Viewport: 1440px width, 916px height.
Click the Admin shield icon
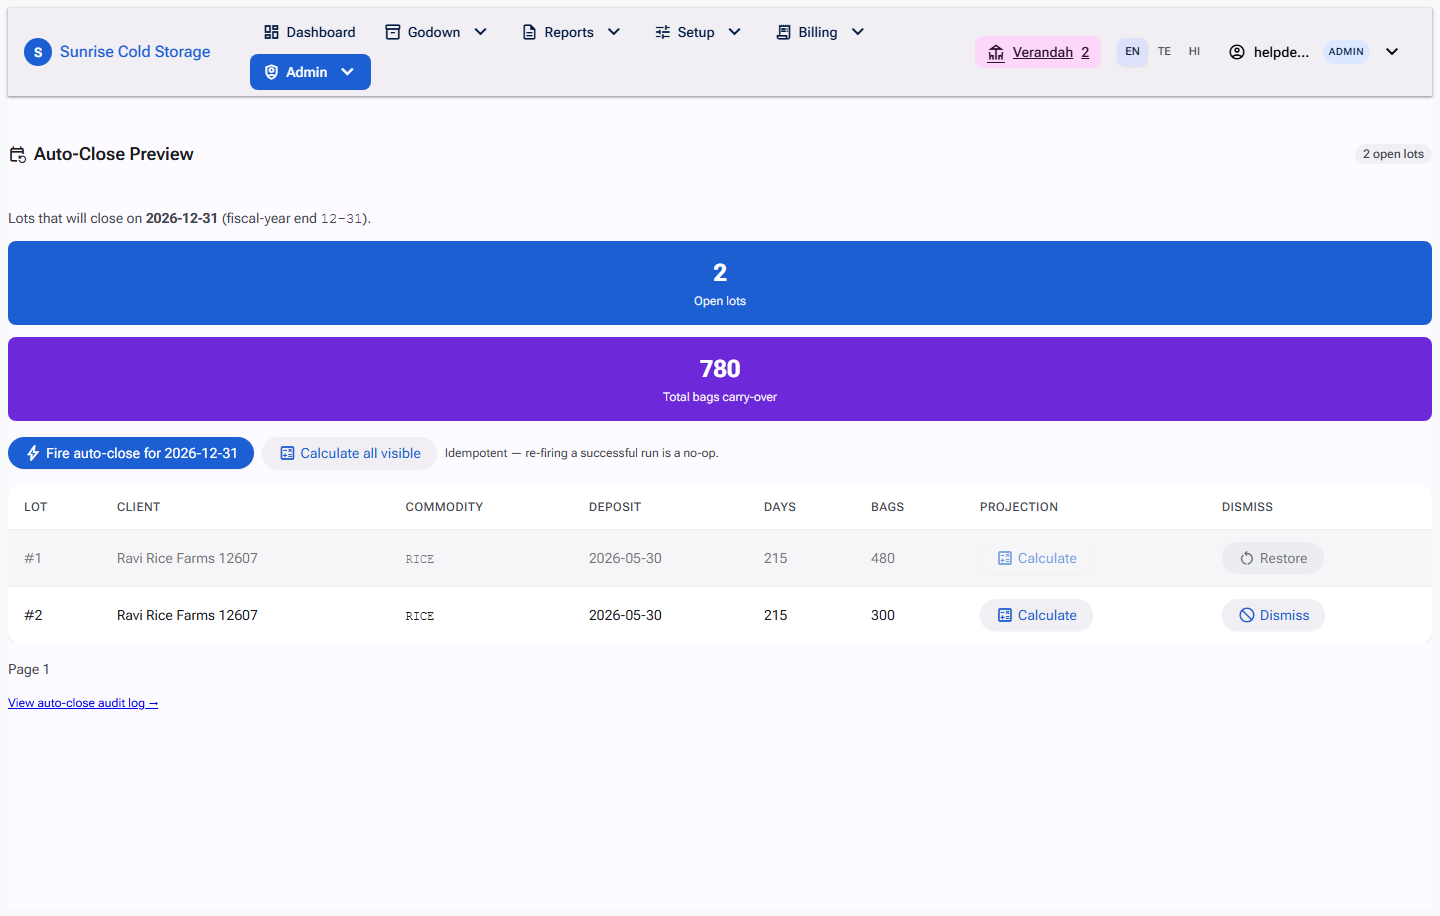point(271,72)
